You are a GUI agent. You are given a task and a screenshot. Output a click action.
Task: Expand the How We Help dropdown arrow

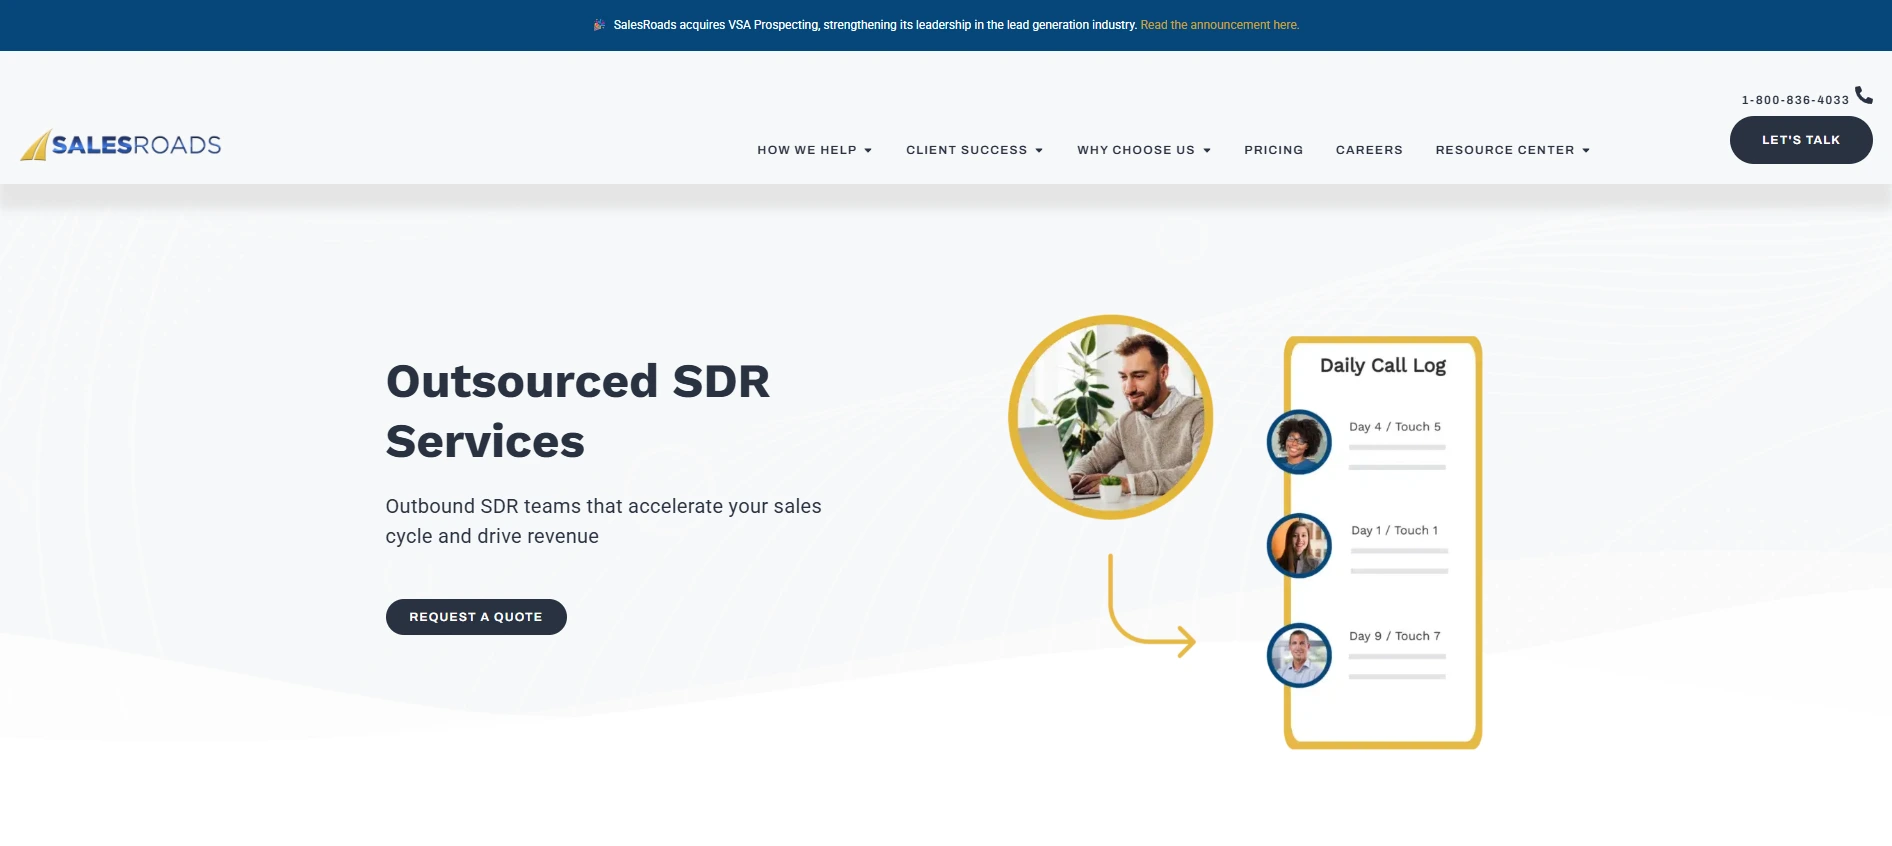click(x=868, y=151)
